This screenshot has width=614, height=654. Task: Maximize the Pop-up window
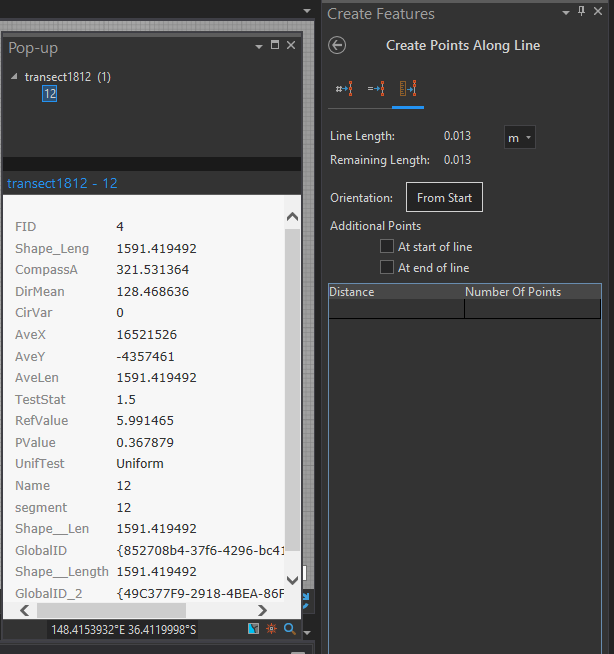[x=275, y=45]
